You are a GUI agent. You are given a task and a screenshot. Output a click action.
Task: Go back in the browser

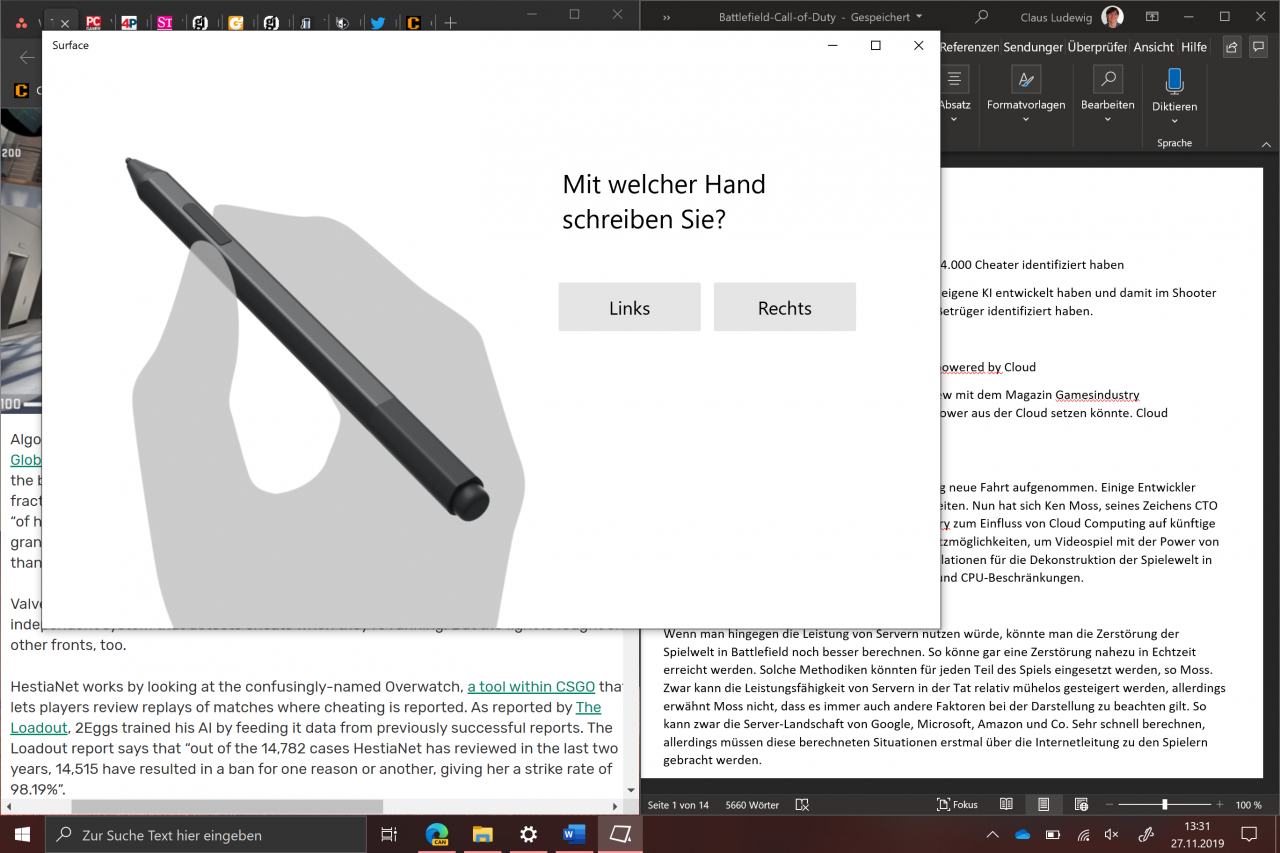point(27,57)
